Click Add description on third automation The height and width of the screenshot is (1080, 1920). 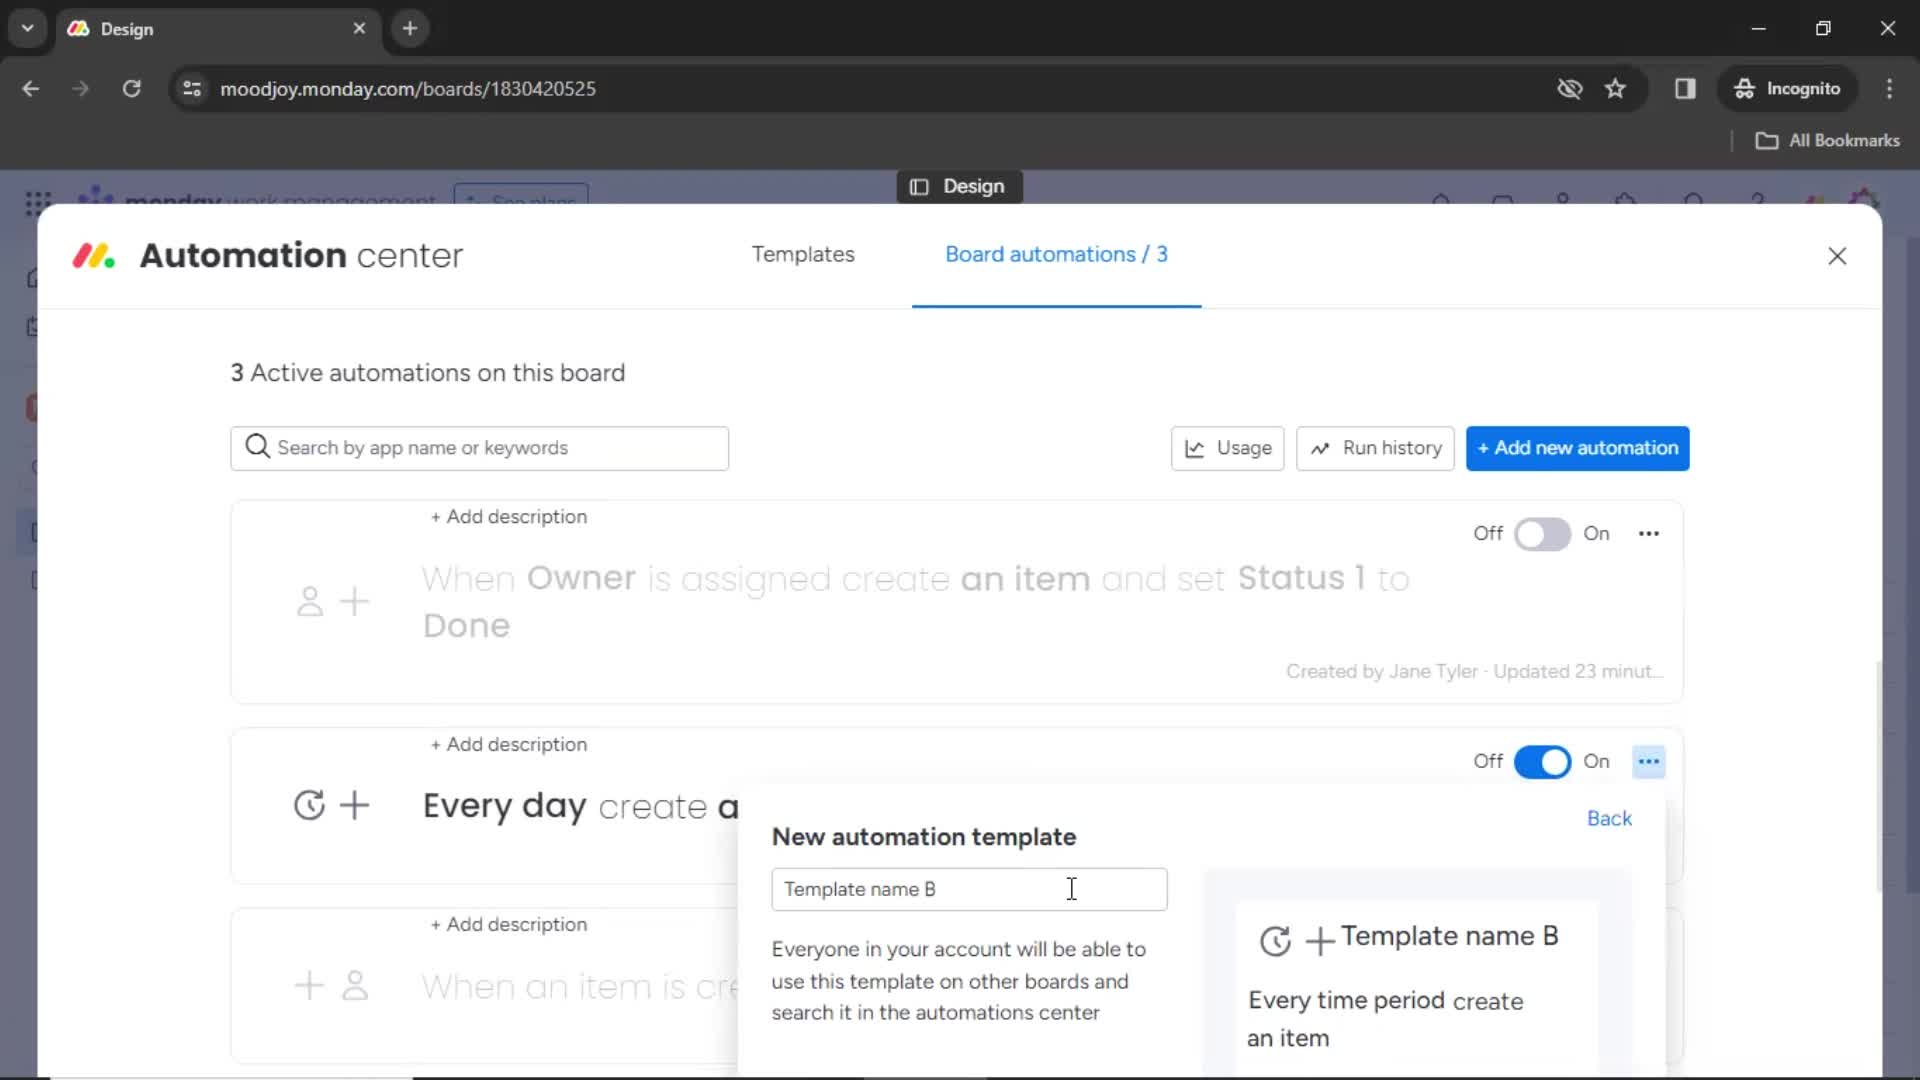(509, 924)
